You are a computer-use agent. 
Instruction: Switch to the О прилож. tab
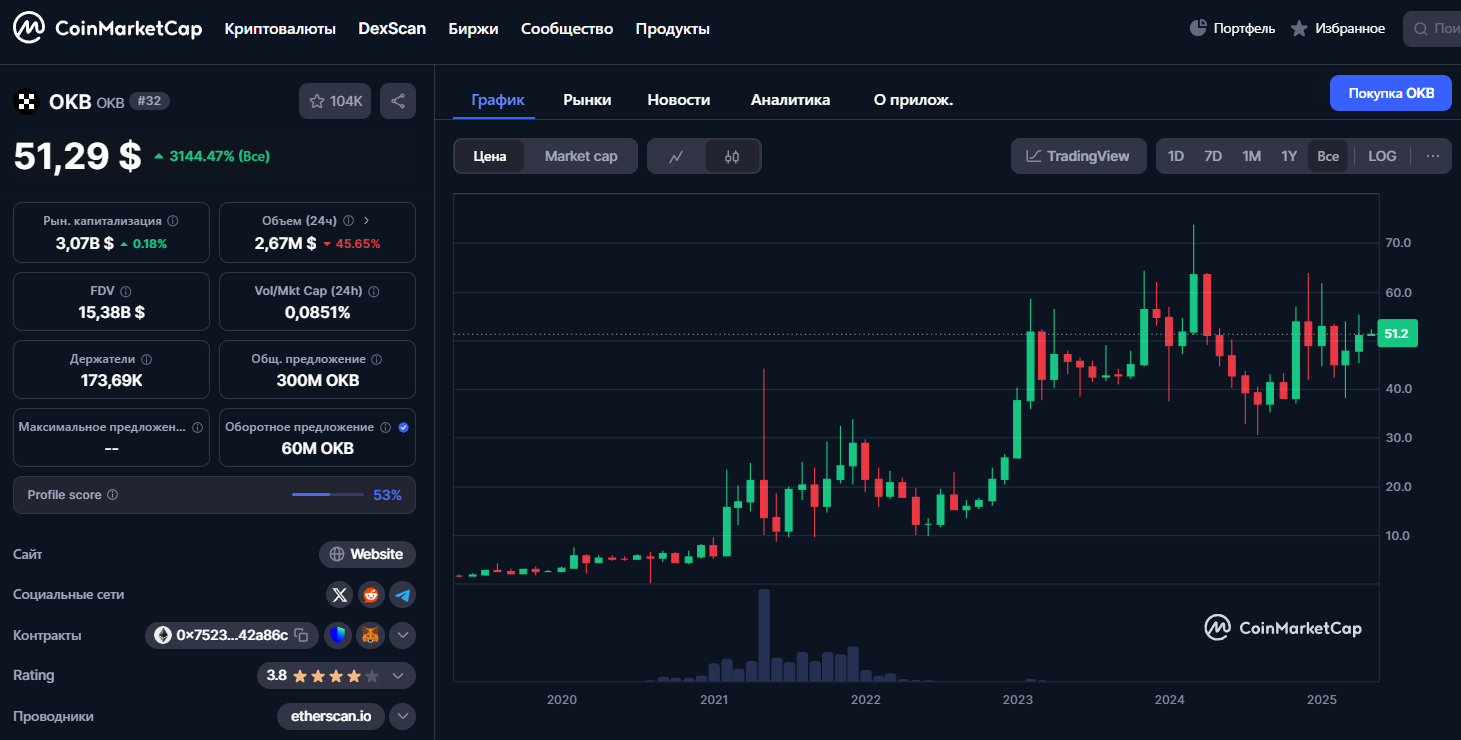[913, 100]
